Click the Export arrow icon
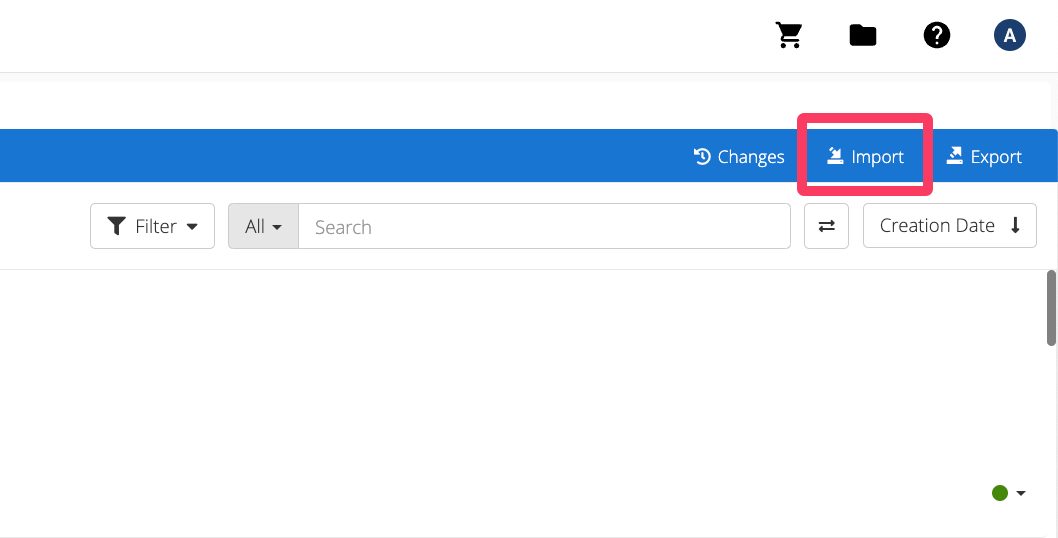 (x=954, y=157)
